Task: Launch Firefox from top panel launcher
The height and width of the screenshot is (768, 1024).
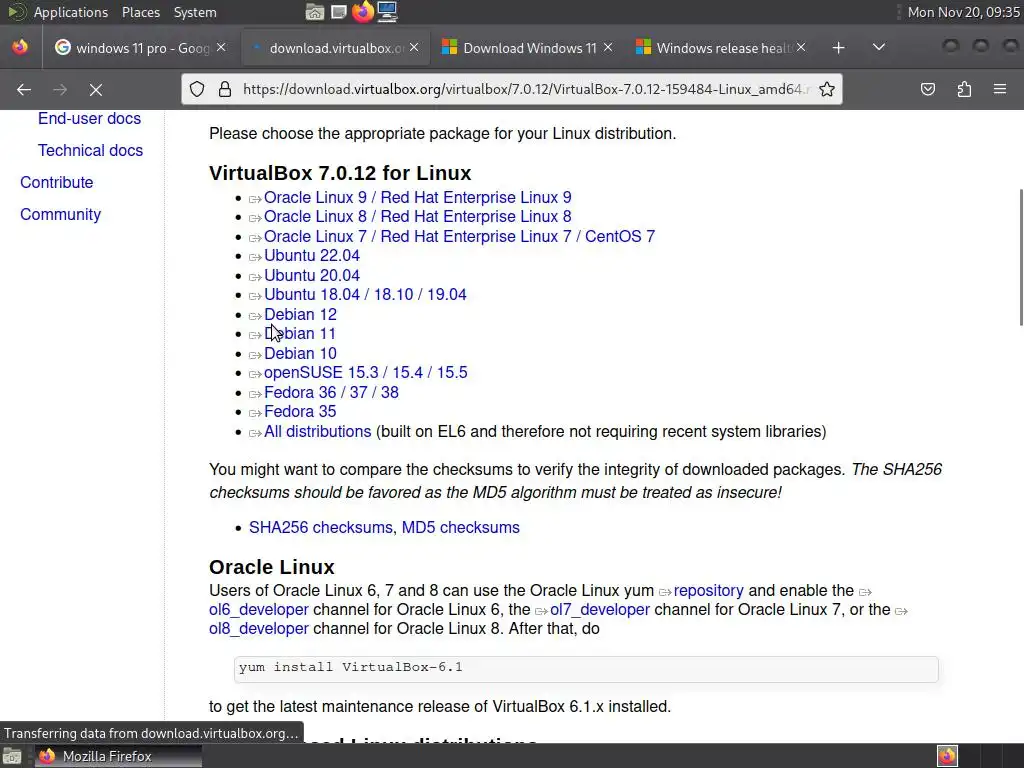Action: pyautogui.click(x=362, y=12)
